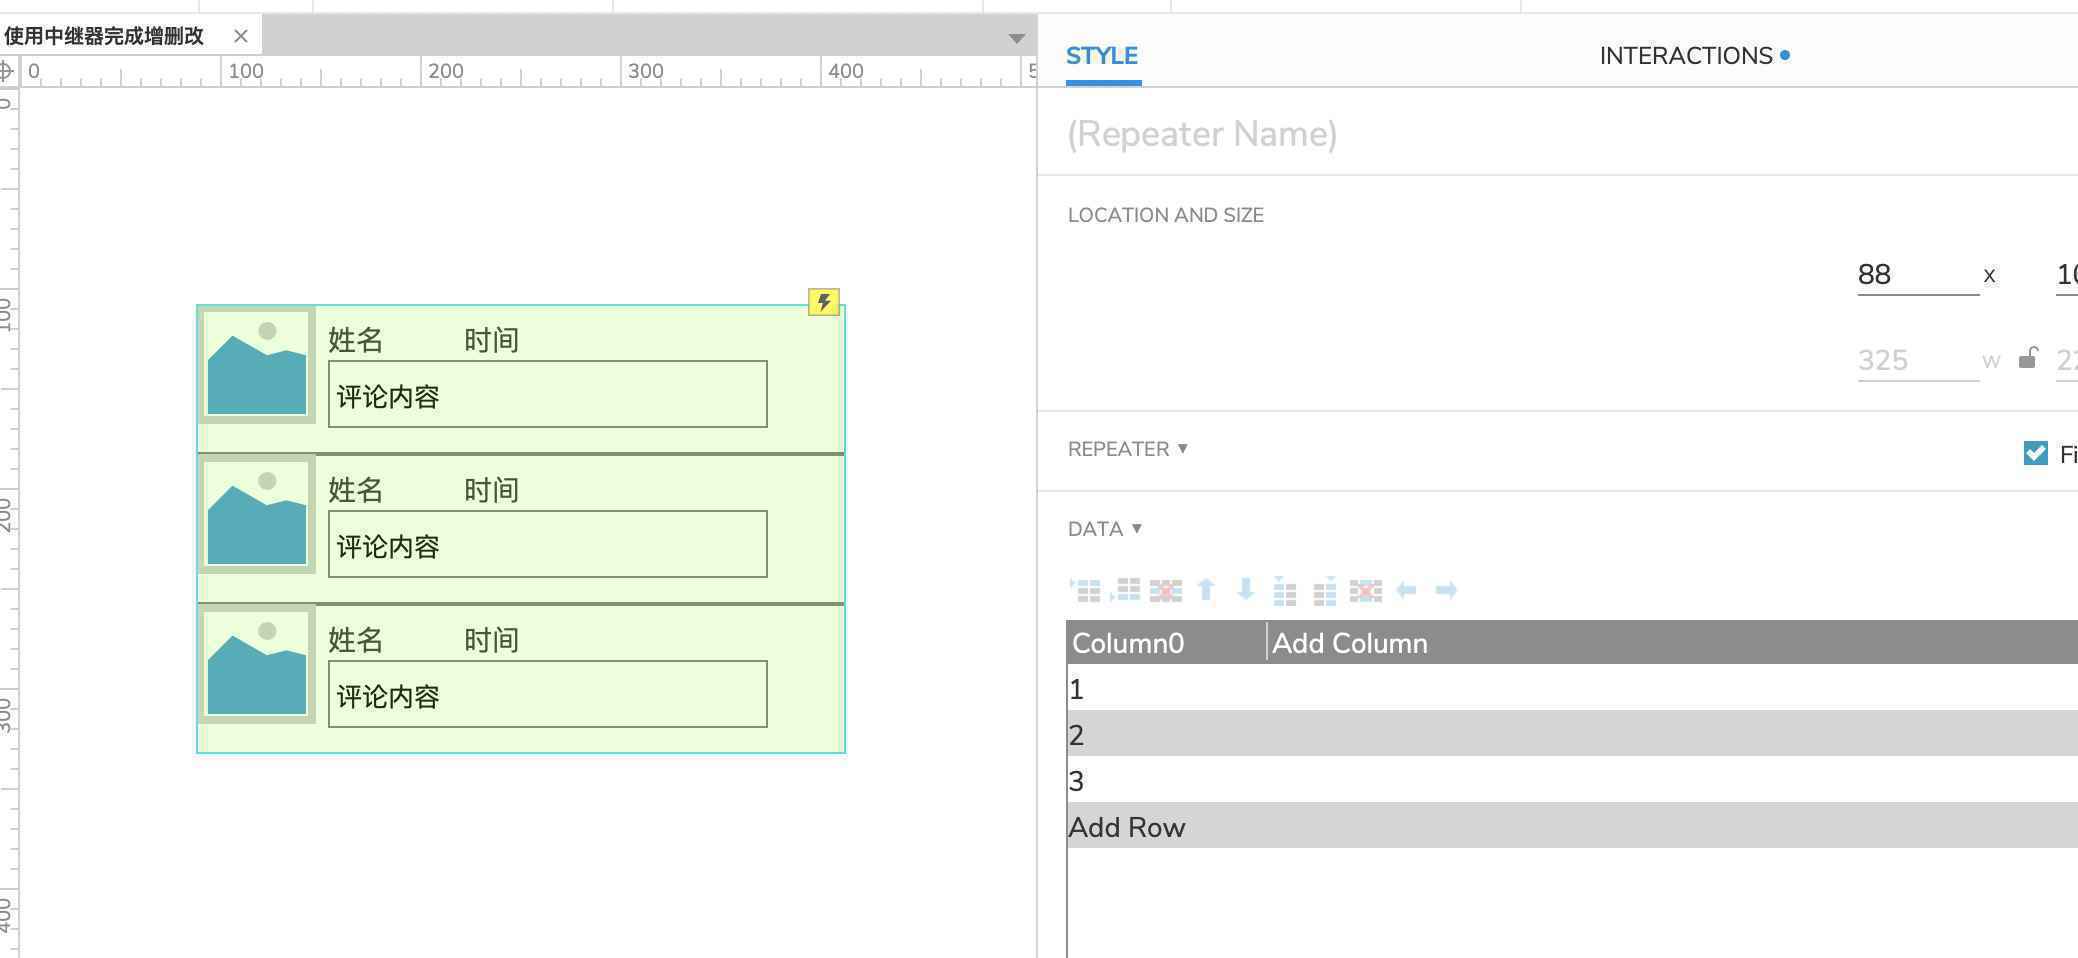Select data row 2
This screenshot has width=2078, height=958.
click(1572, 735)
